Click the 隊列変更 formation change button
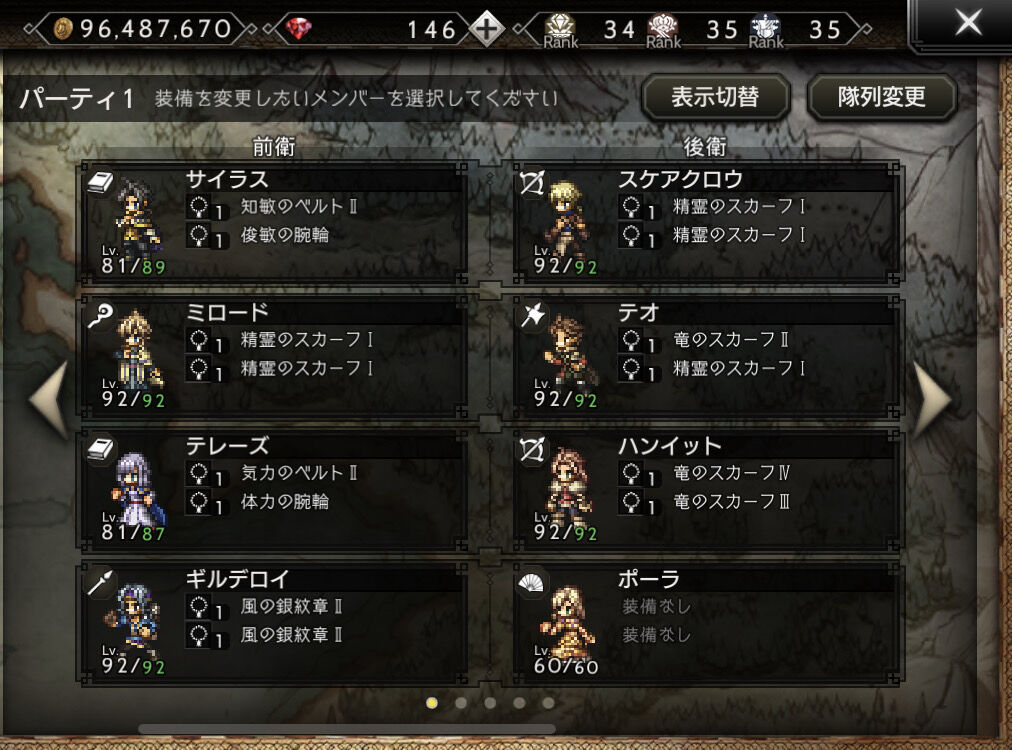The height and width of the screenshot is (750, 1012). point(882,97)
